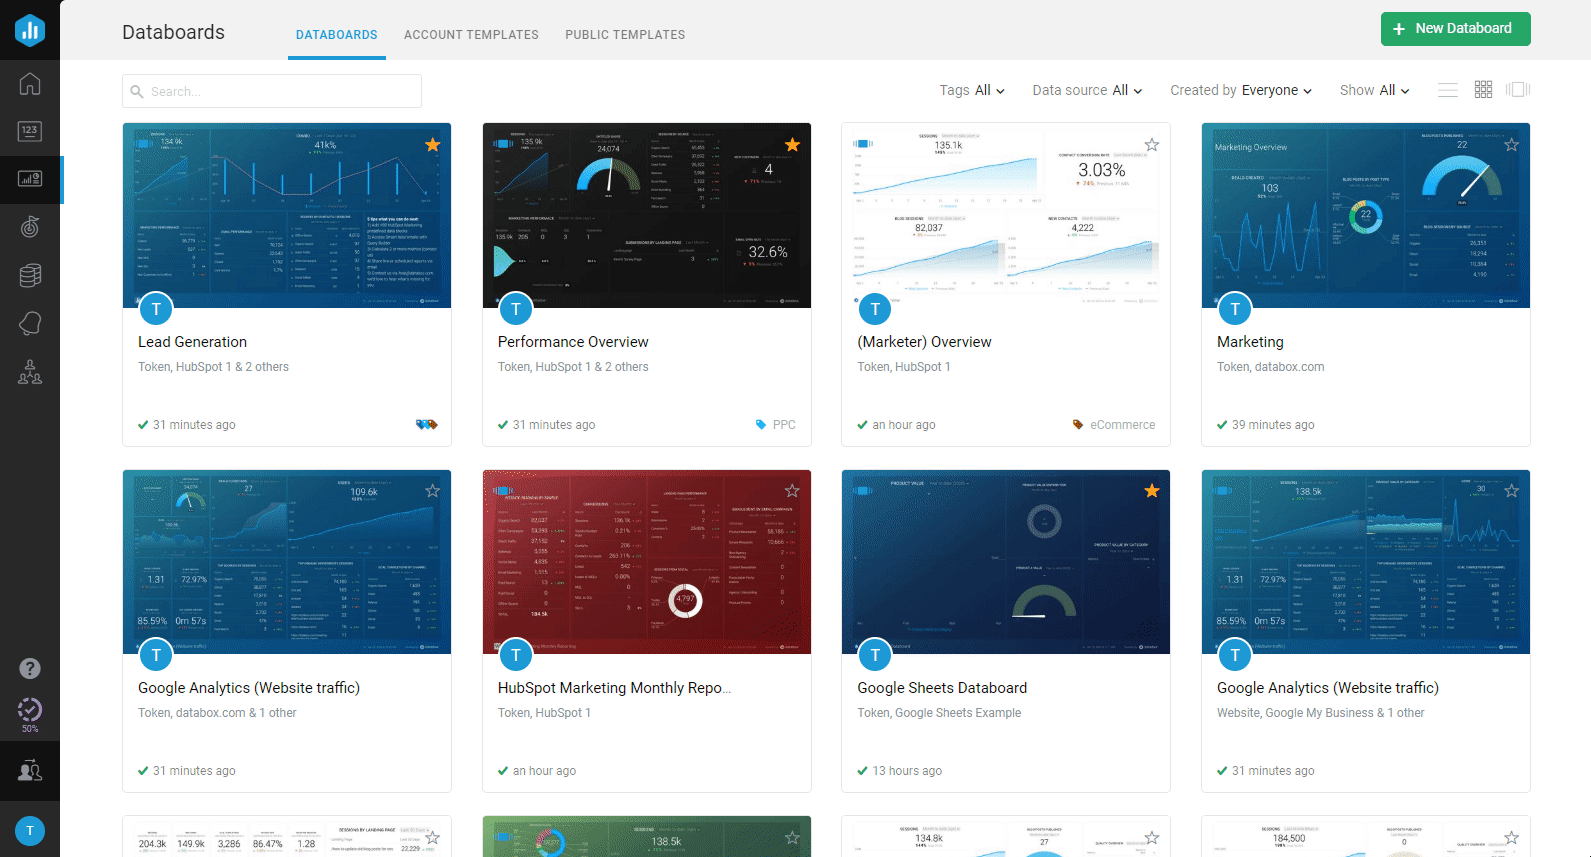This screenshot has width=1591, height=857.
Task: Click the PPC tag label
Action: pyautogui.click(x=784, y=425)
